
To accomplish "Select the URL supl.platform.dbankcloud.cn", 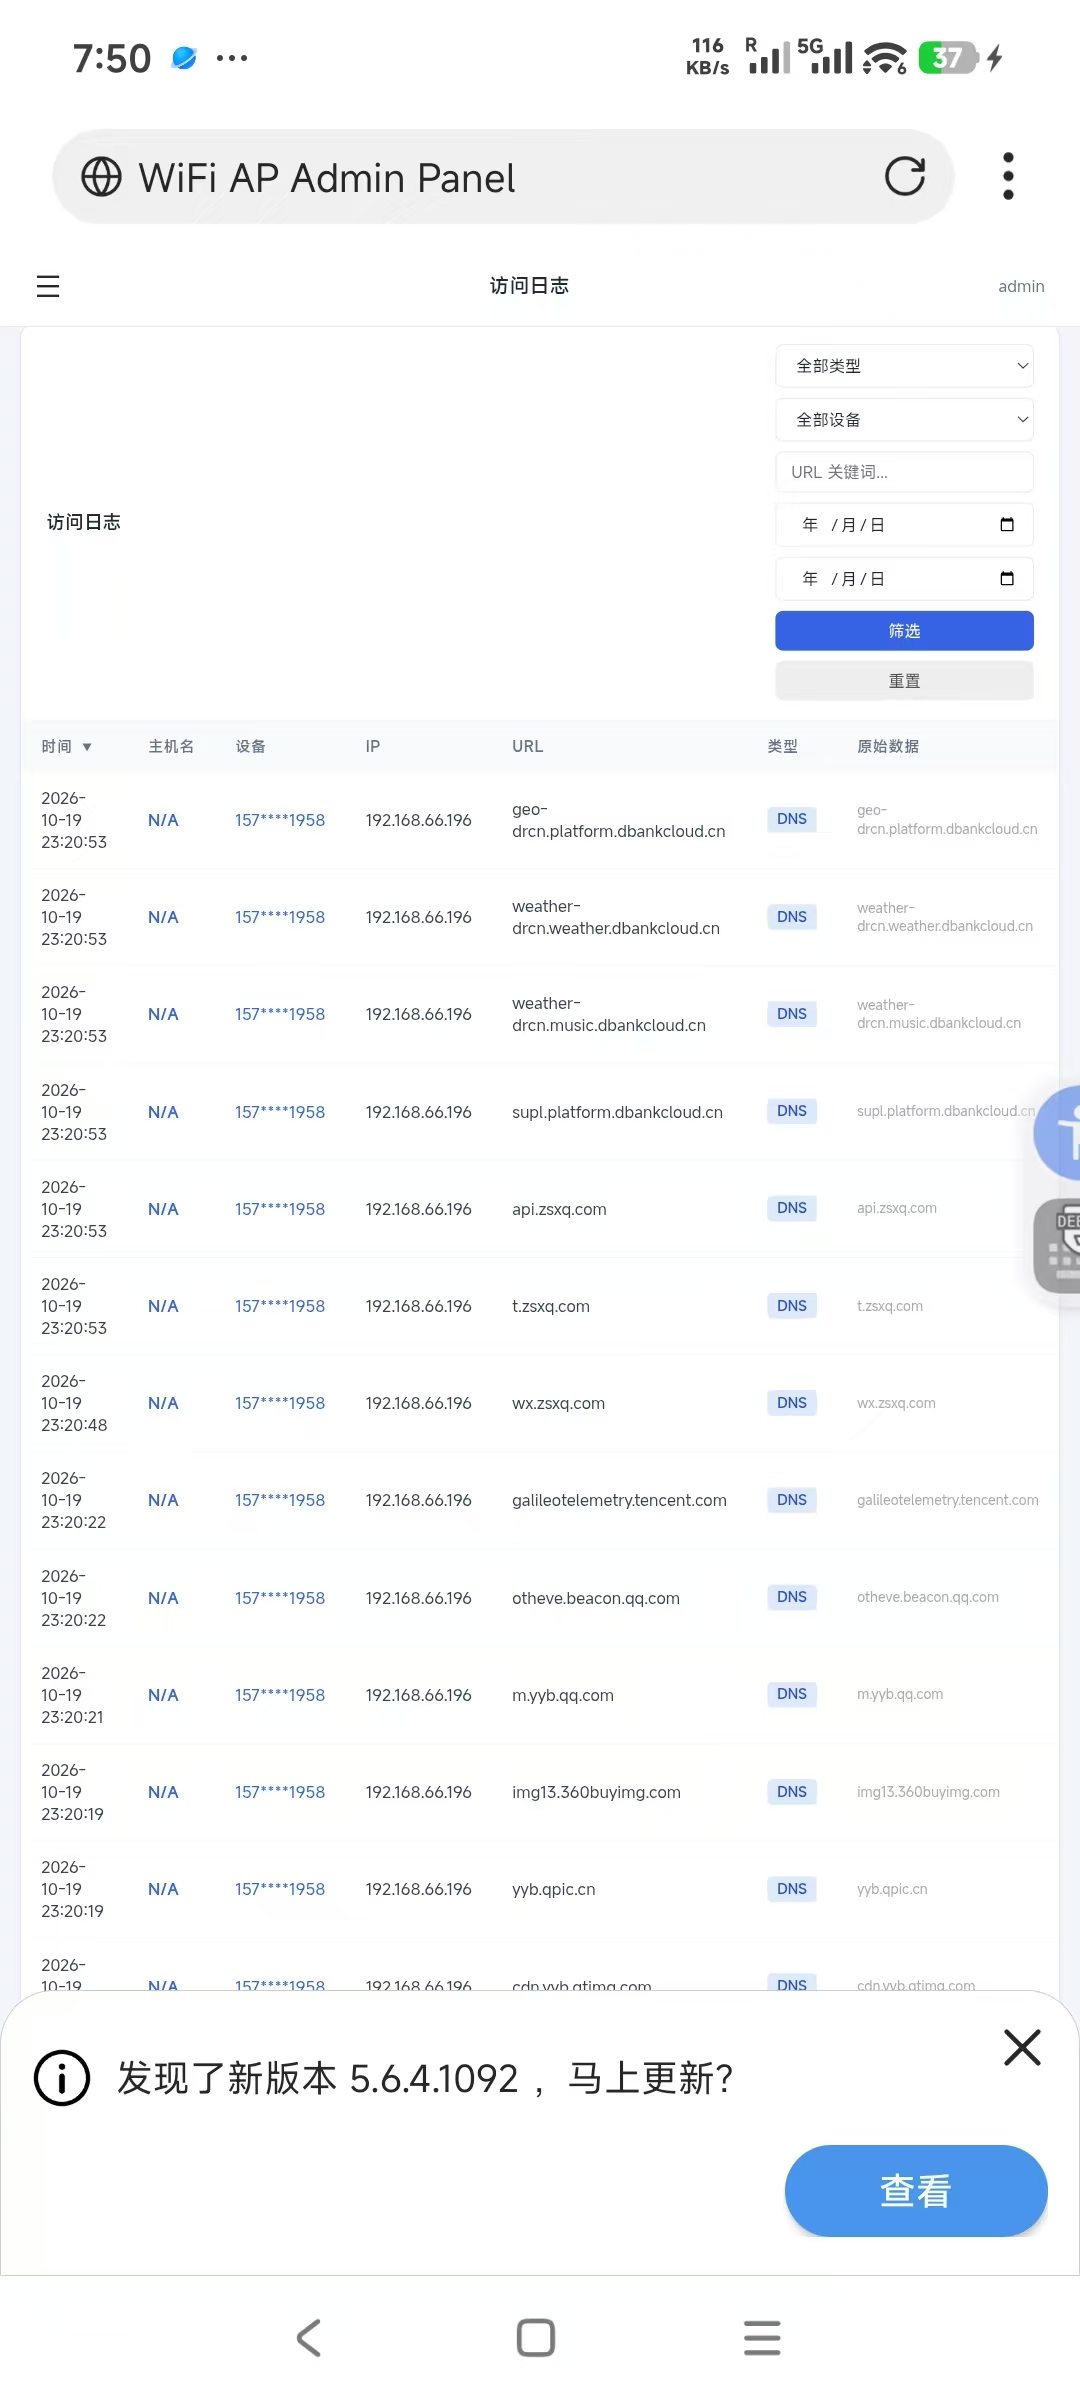I will point(617,1112).
